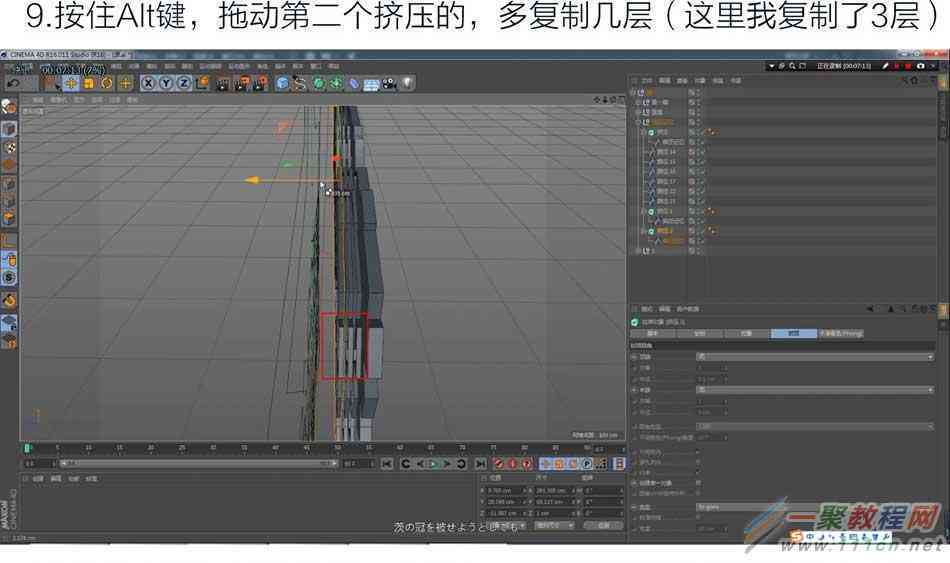Click the Spline pen icon
The height and width of the screenshot is (563, 950).
pyautogui.click(x=300, y=84)
